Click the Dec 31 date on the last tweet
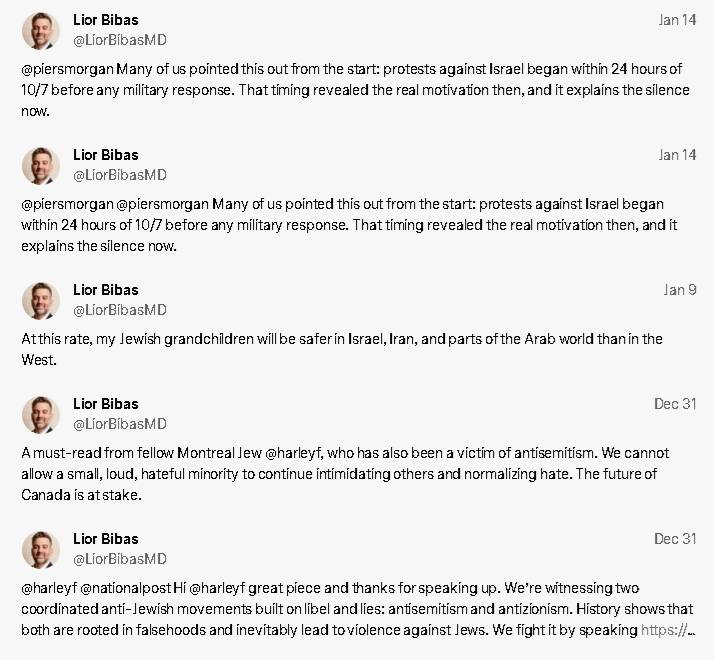 coord(675,539)
